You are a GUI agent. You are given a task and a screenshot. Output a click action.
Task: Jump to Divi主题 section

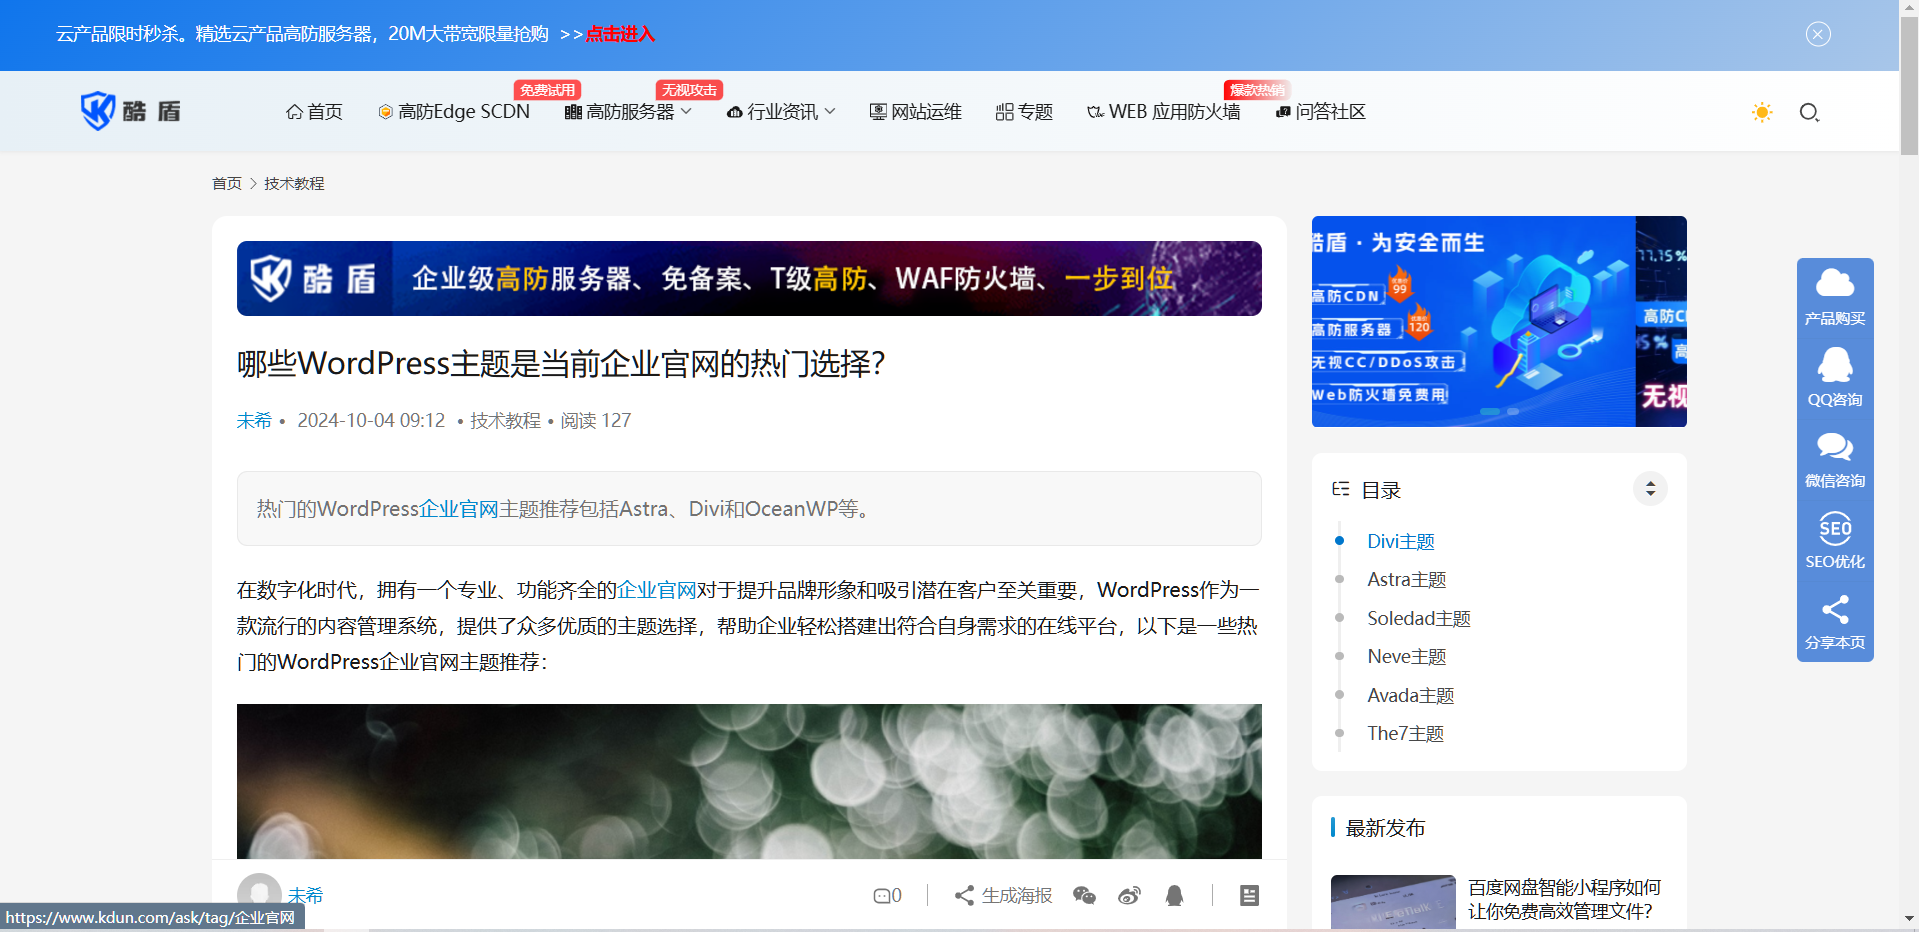coord(1401,541)
